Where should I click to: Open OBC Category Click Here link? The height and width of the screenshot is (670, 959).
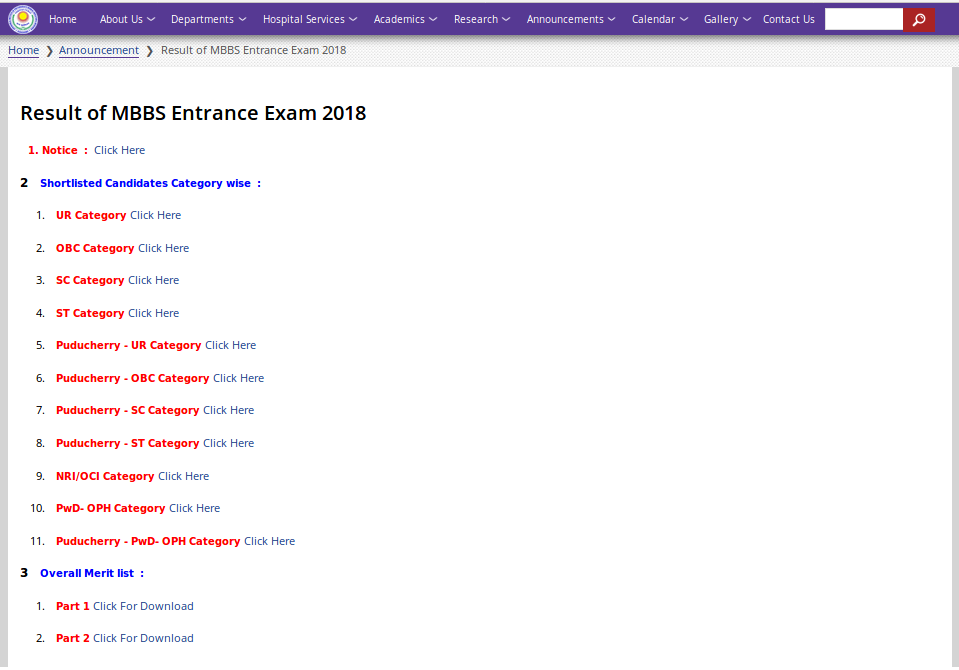click(x=163, y=248)
